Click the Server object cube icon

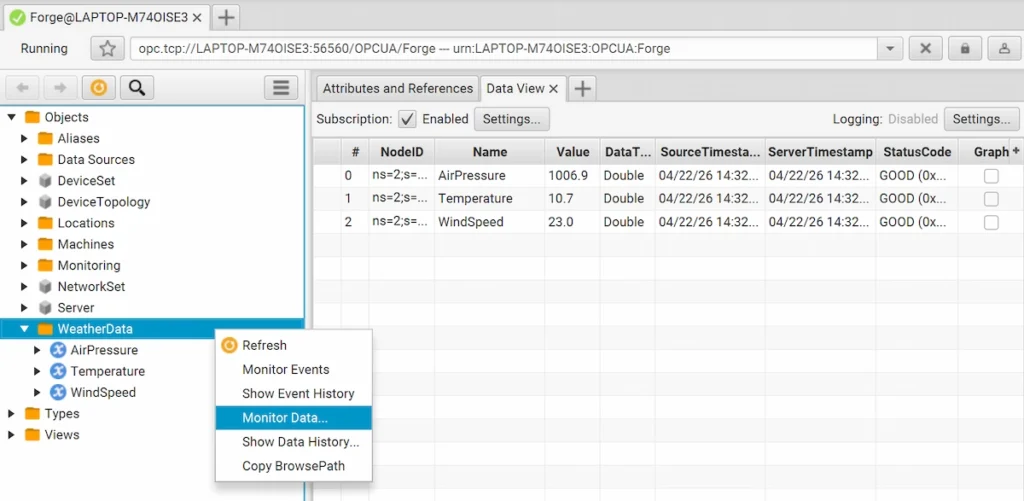pyautogui.click(x=45, y=308)
